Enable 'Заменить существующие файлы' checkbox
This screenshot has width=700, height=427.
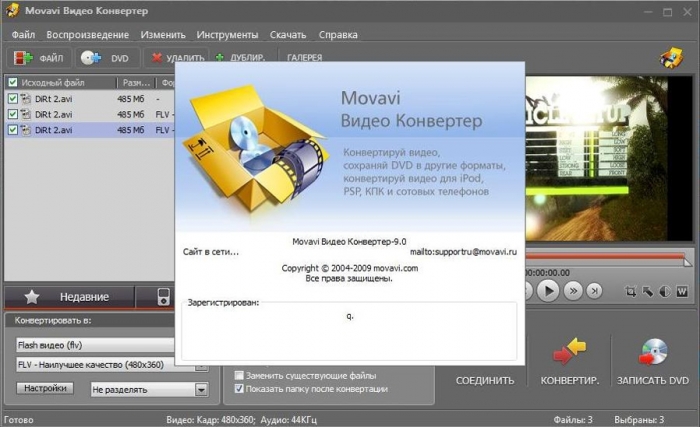(x=238, y=374)
